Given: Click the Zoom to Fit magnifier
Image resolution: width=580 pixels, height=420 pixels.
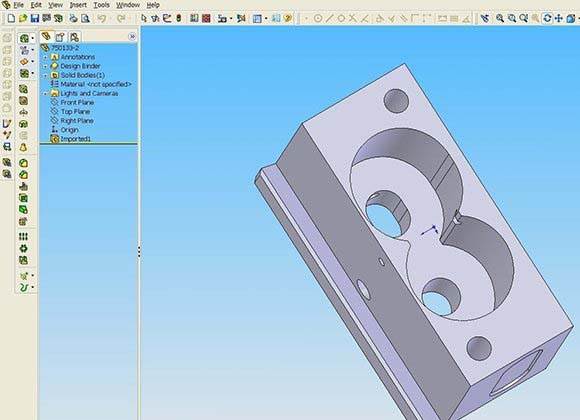Looking at the screenshot, I should 500,18.
